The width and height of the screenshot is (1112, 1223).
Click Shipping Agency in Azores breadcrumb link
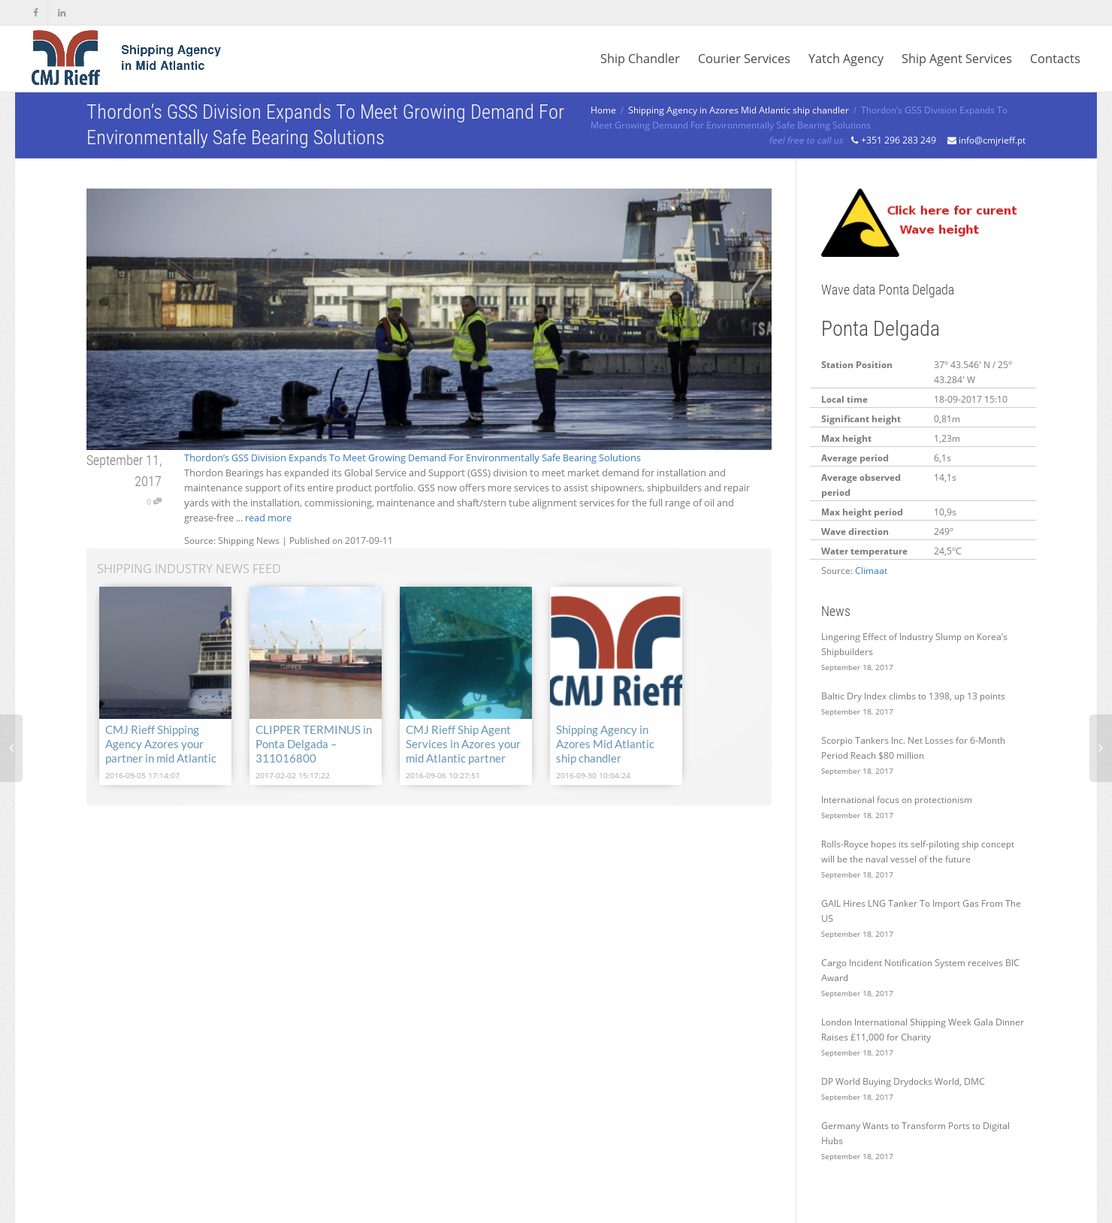(738, 110)
